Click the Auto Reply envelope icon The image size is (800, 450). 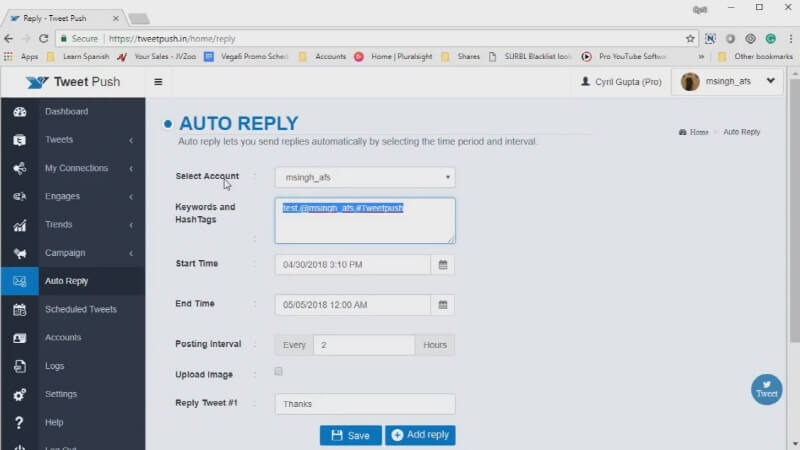point(19,281)
